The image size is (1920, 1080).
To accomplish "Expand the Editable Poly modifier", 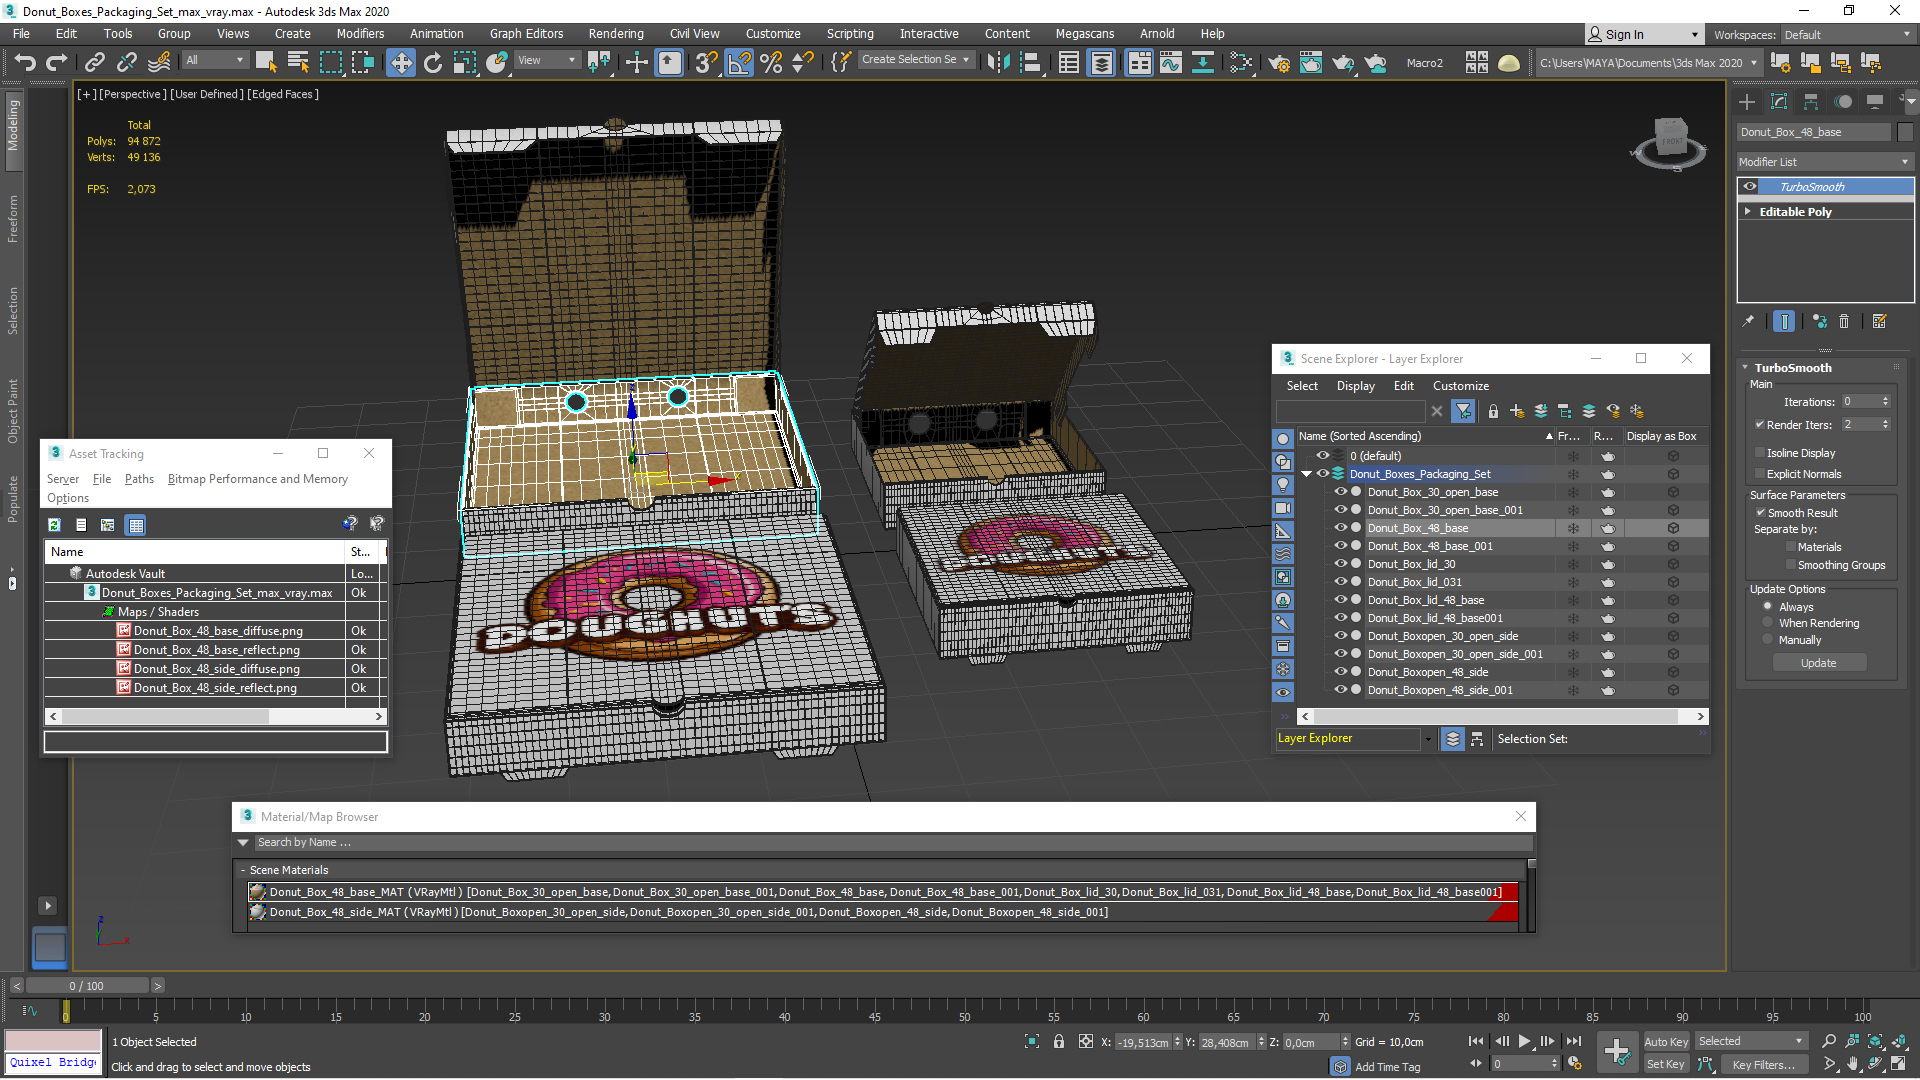I will click(1748, 212).
